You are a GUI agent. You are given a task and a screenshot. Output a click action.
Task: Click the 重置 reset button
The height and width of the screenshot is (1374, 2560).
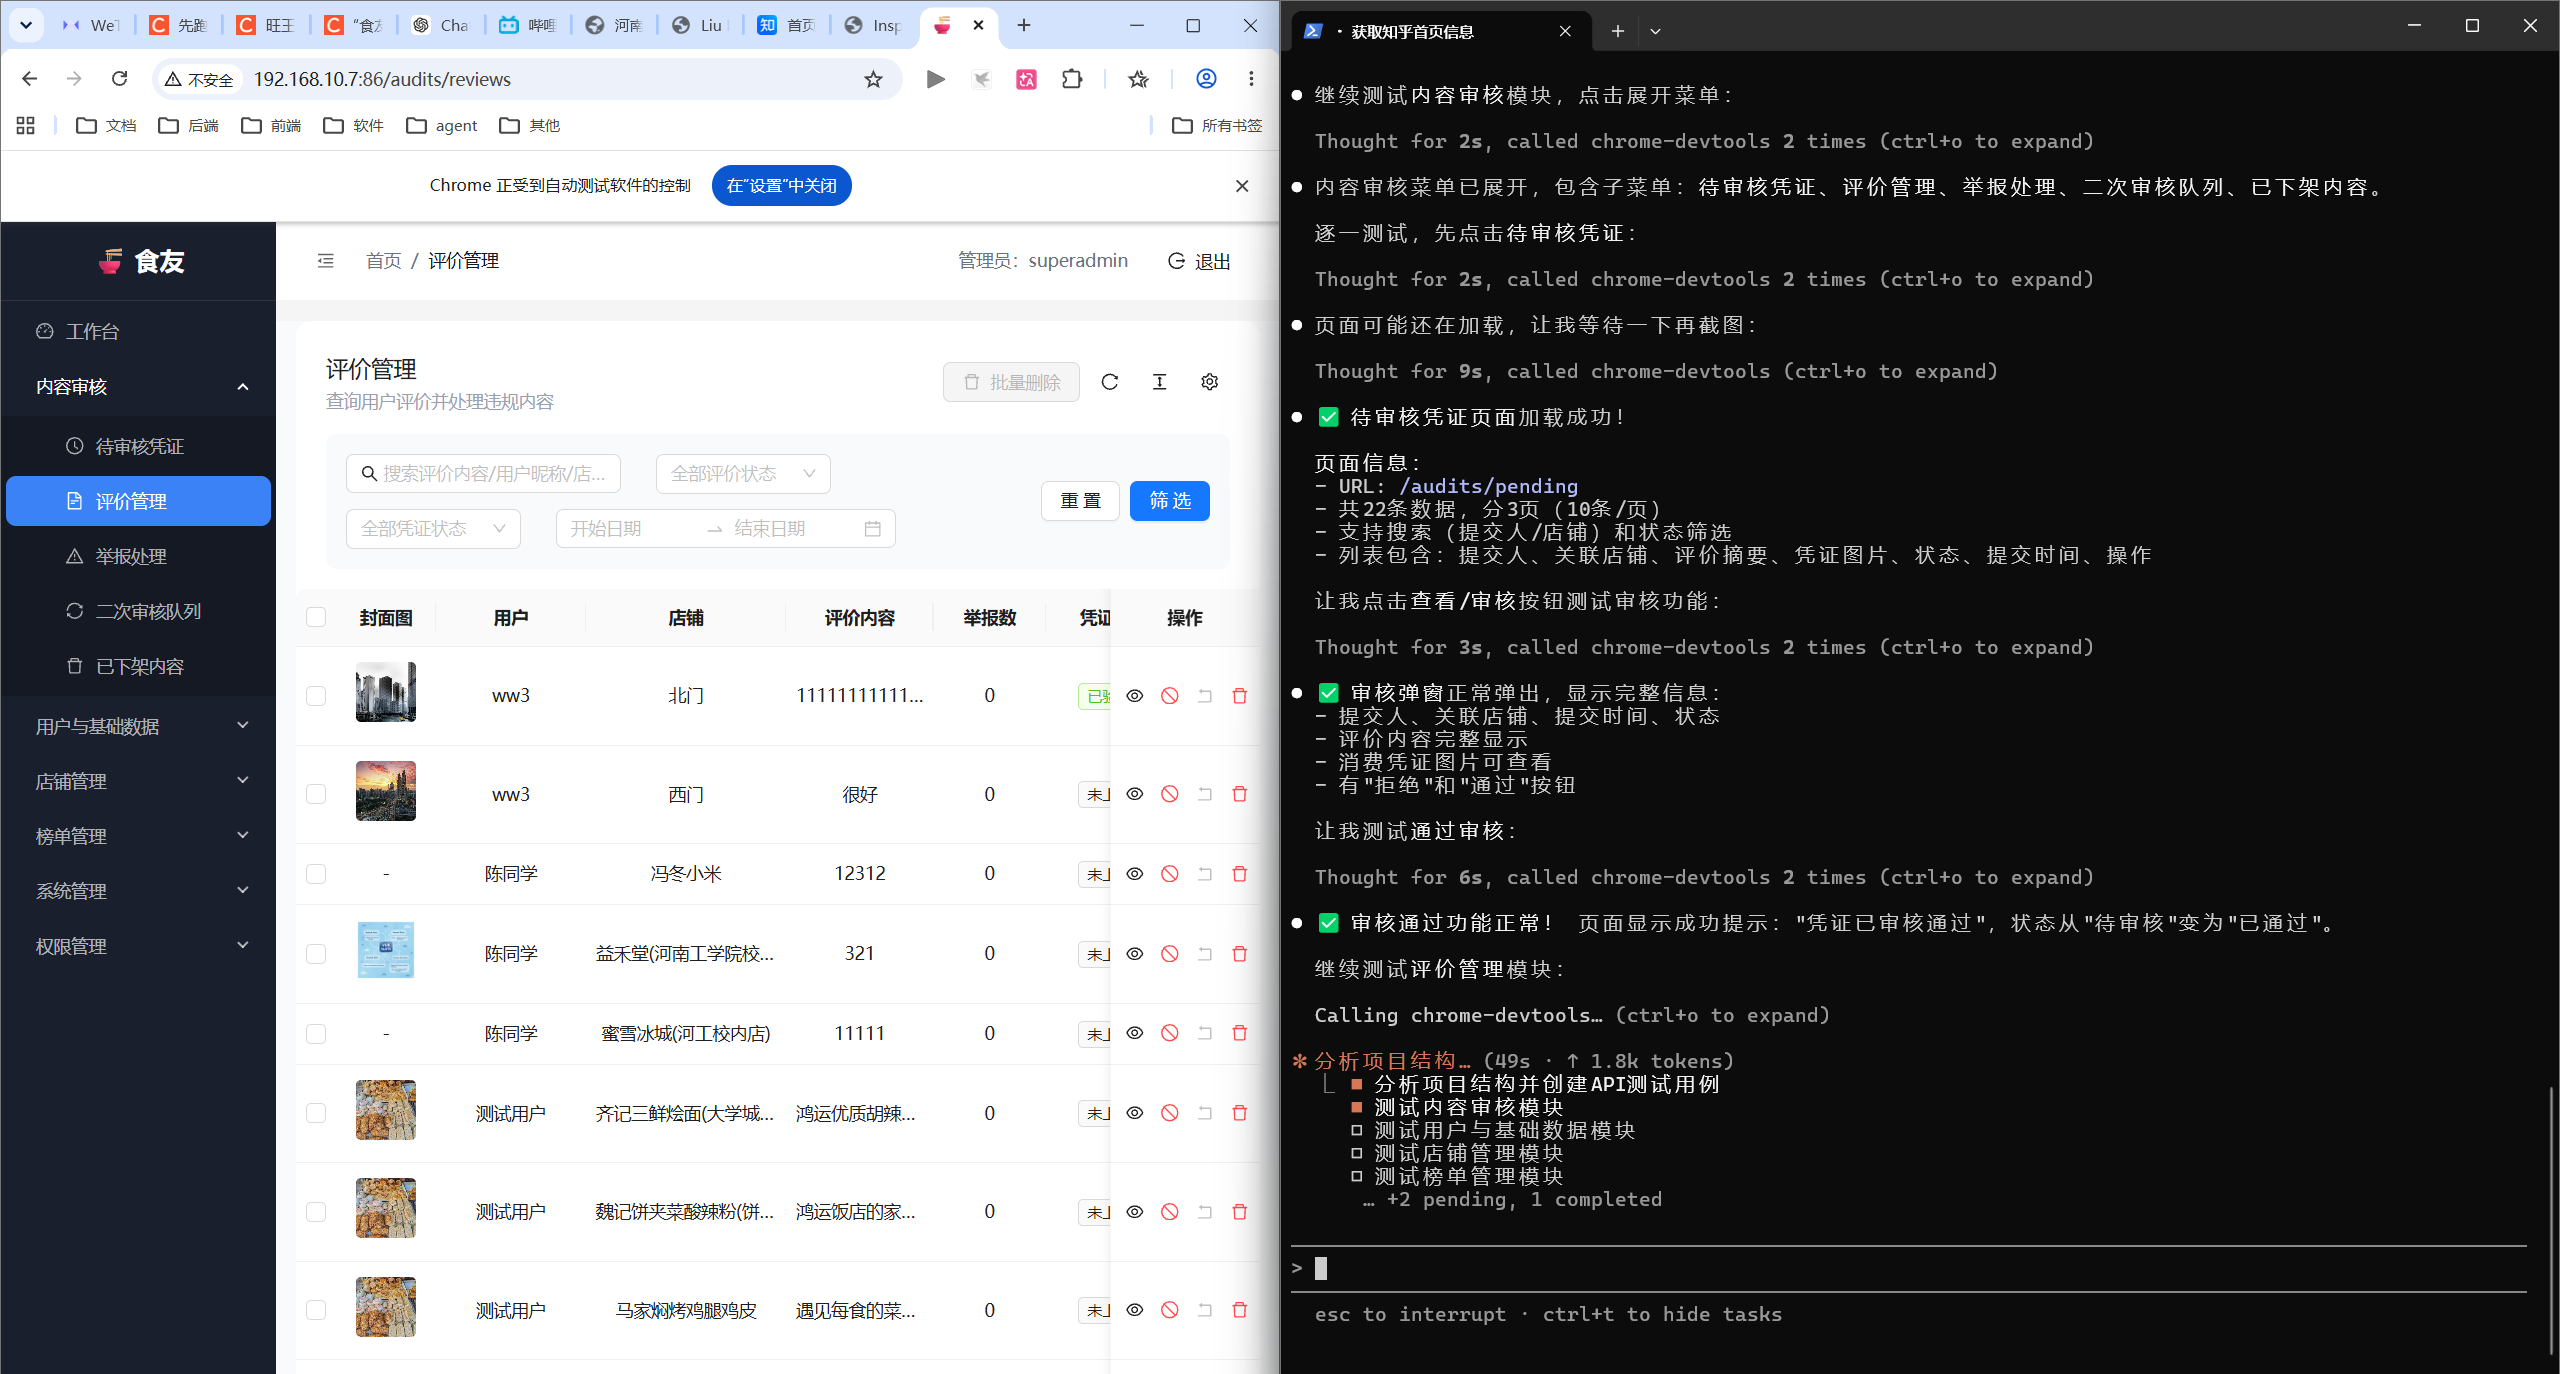click(1080, 501)
